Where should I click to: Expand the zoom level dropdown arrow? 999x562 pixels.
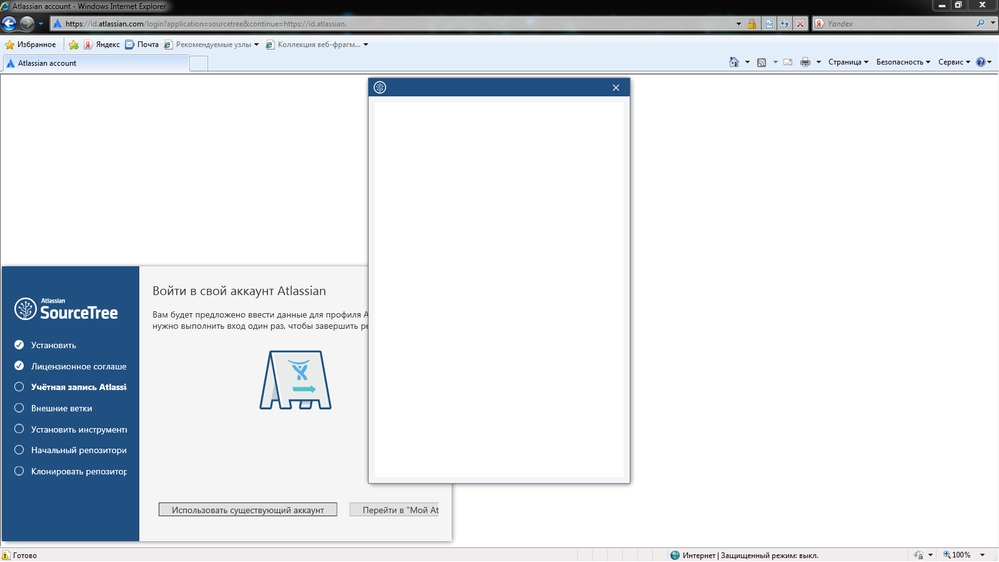point(982,556)
